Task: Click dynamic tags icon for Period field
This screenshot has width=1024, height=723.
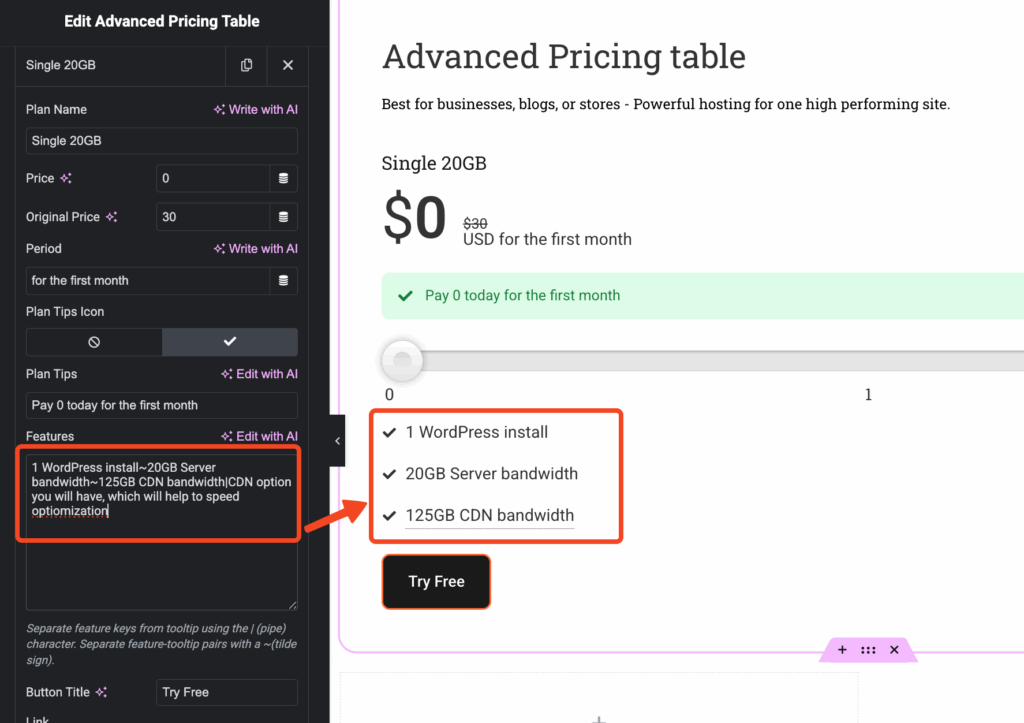Action: point(284,281)
